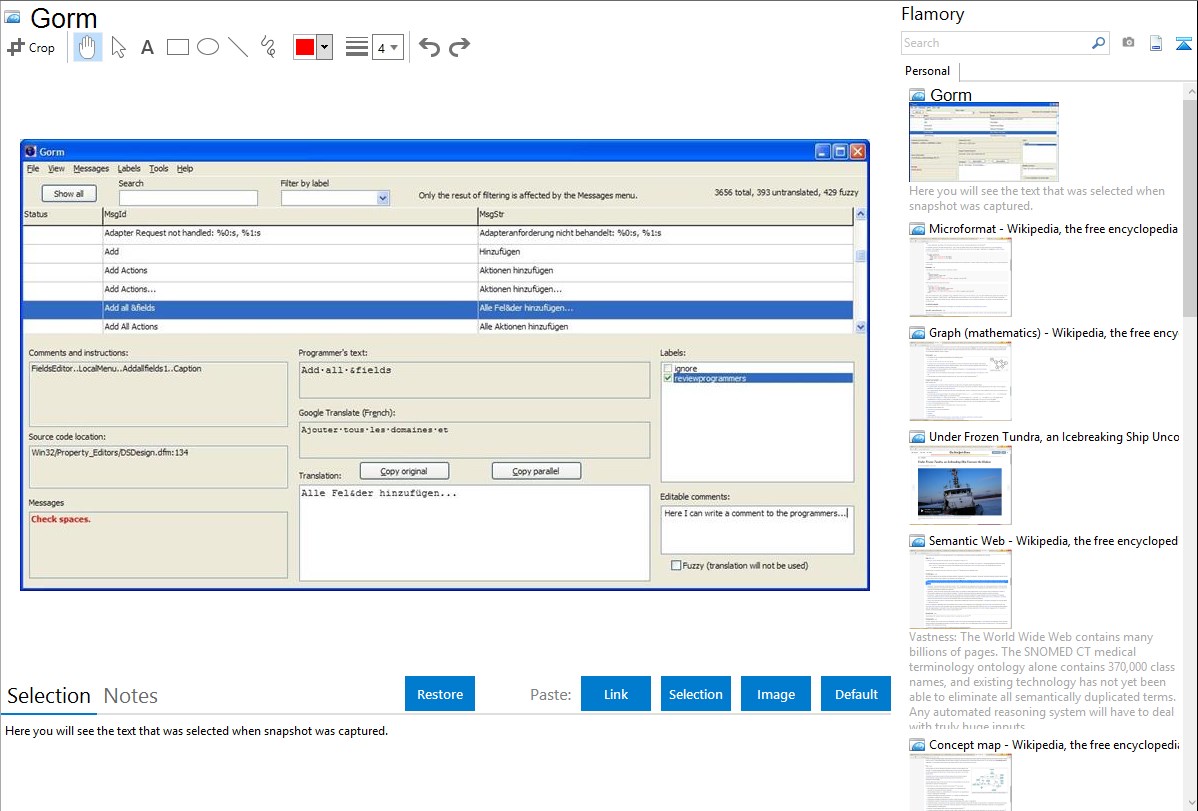Pick the ellipse shape tool
Image resolution: width=1198 pixels, height=811 pixels.
(208, 47)
